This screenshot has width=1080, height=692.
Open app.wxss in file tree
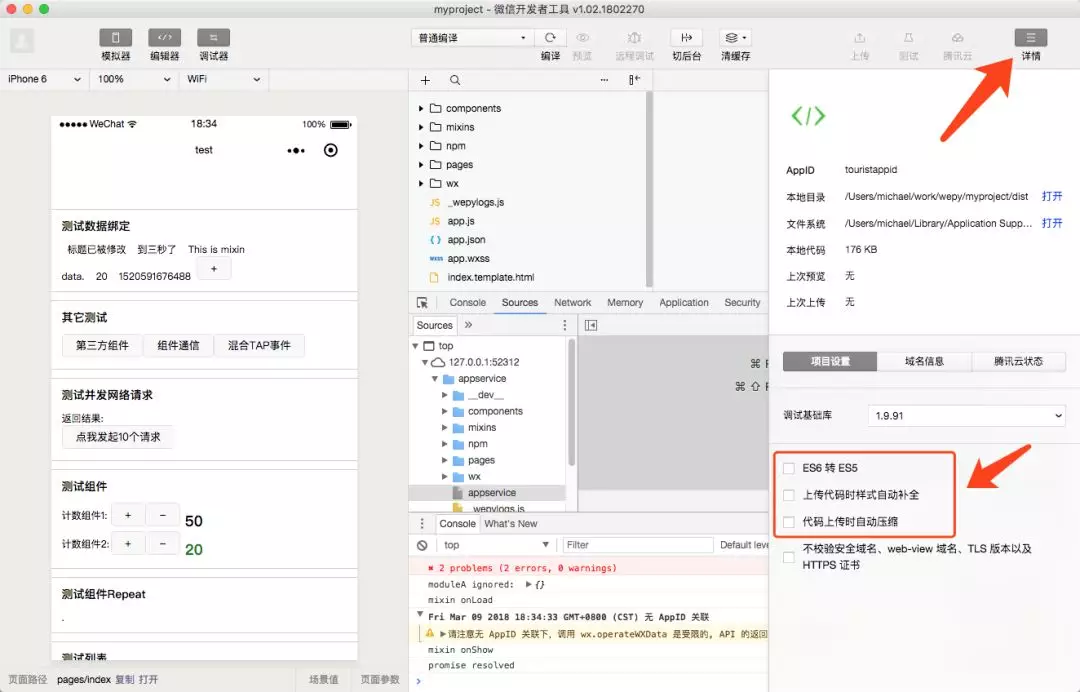(x=468, y=259)
